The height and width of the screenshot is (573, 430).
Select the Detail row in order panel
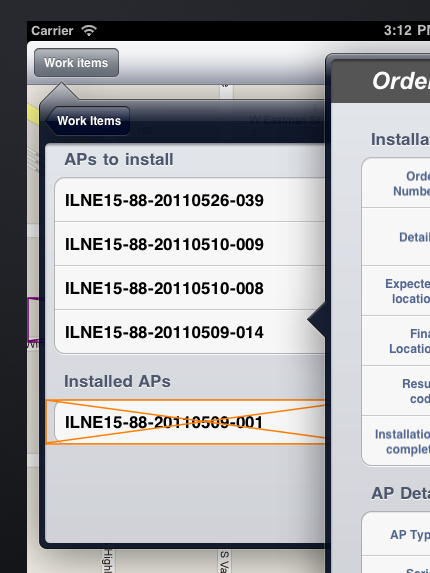tap(396, 237)
